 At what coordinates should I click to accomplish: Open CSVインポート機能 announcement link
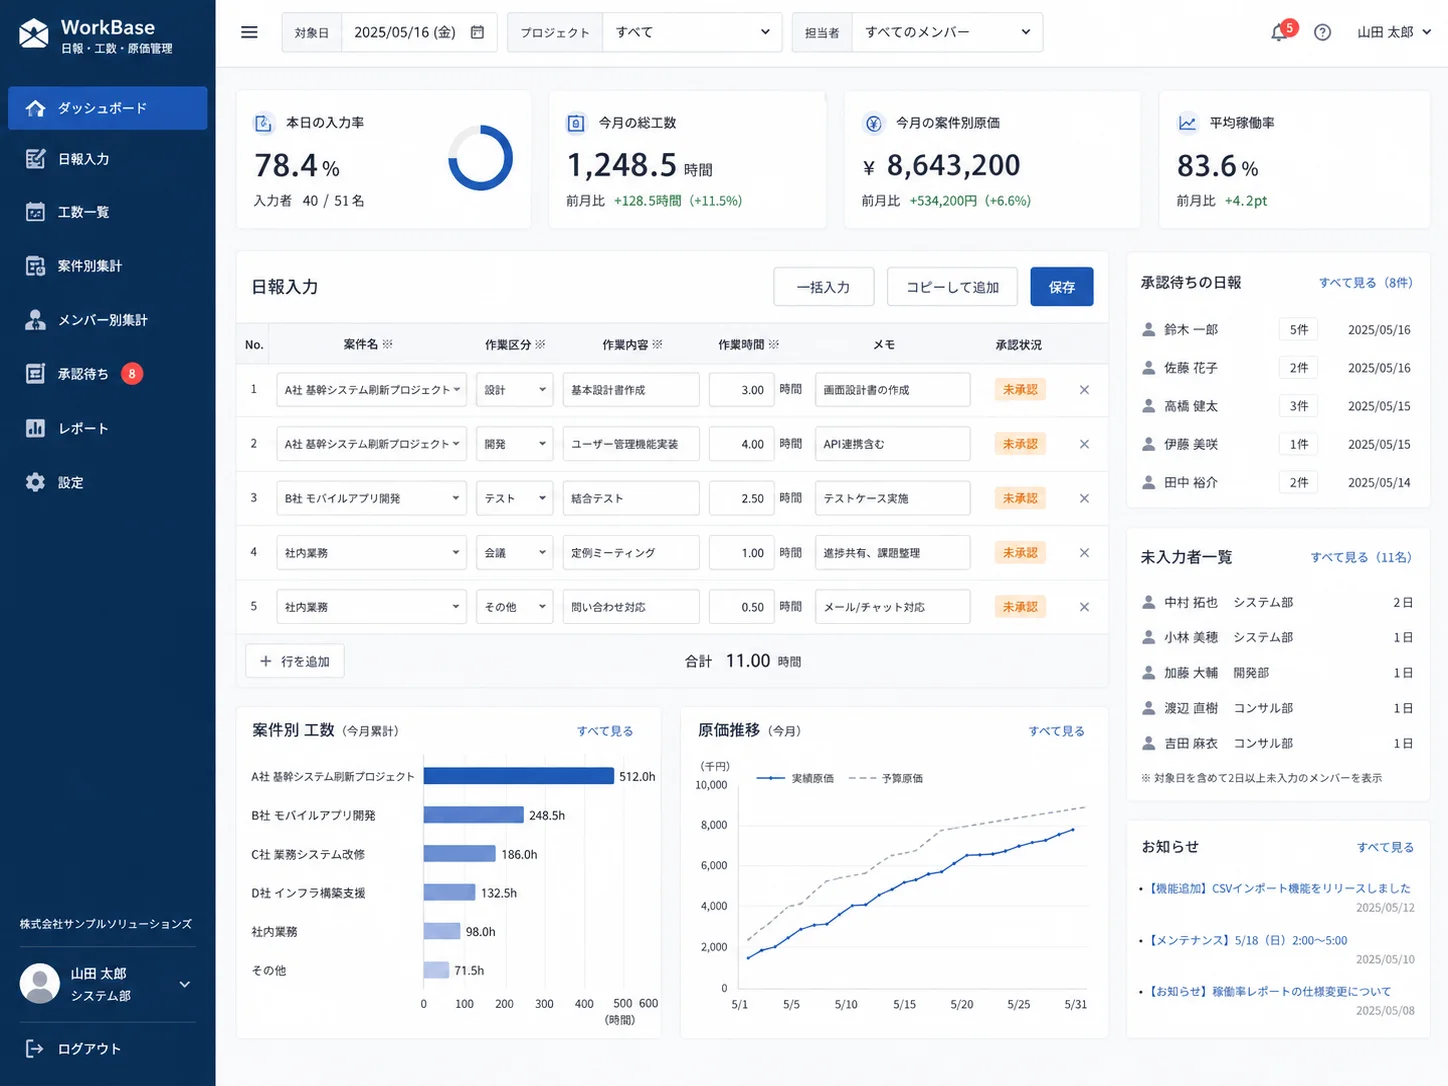(x=1280, y=888)
